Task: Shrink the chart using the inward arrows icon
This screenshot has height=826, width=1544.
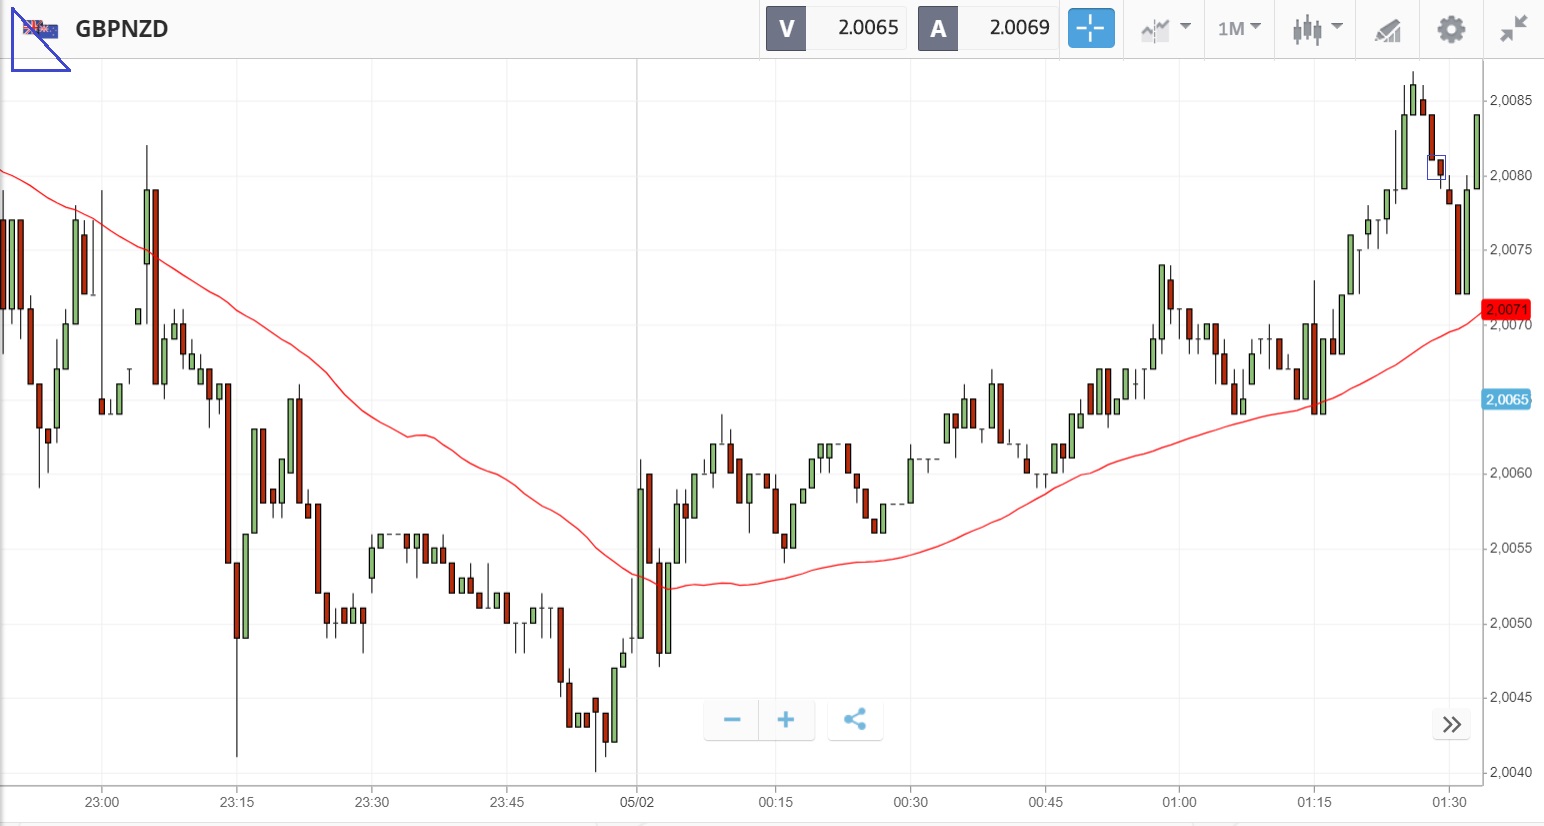Action: [1514, 28]
